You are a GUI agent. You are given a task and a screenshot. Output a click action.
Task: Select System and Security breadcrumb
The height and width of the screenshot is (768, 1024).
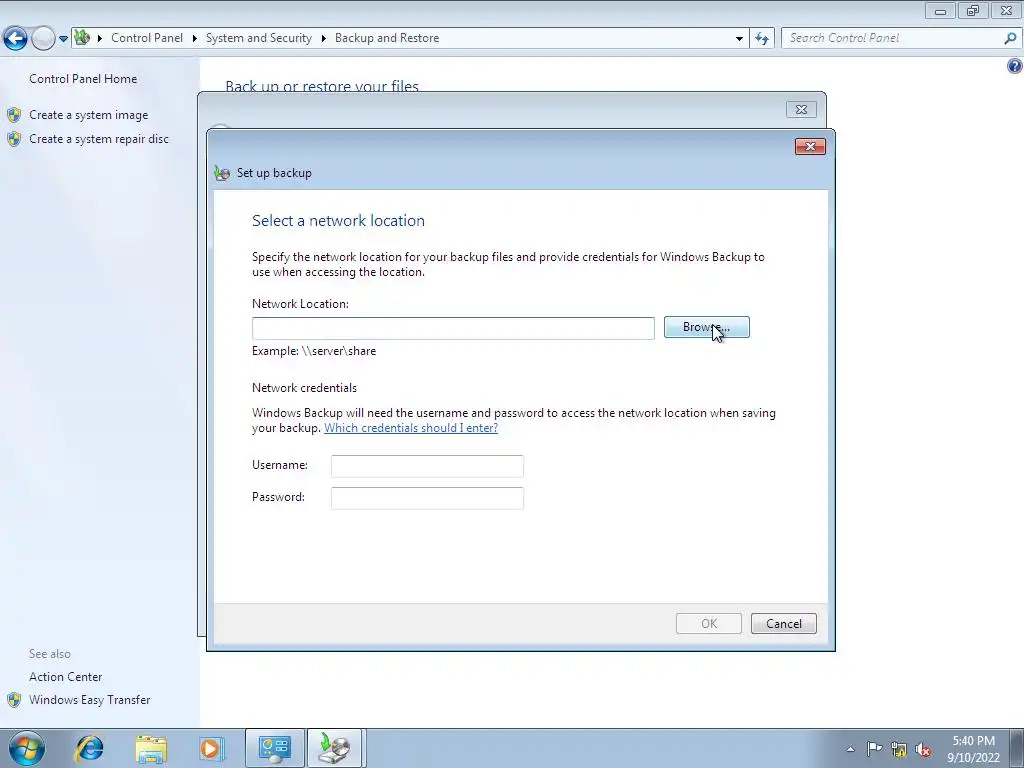(x=259, y=38)
